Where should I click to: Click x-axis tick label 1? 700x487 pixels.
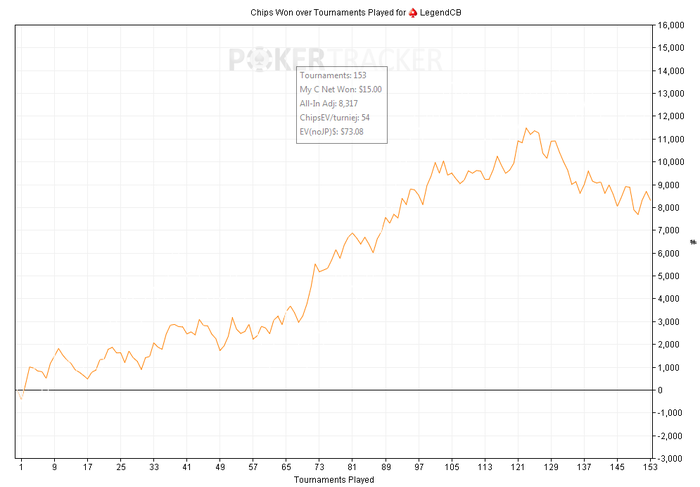(21, 467)
